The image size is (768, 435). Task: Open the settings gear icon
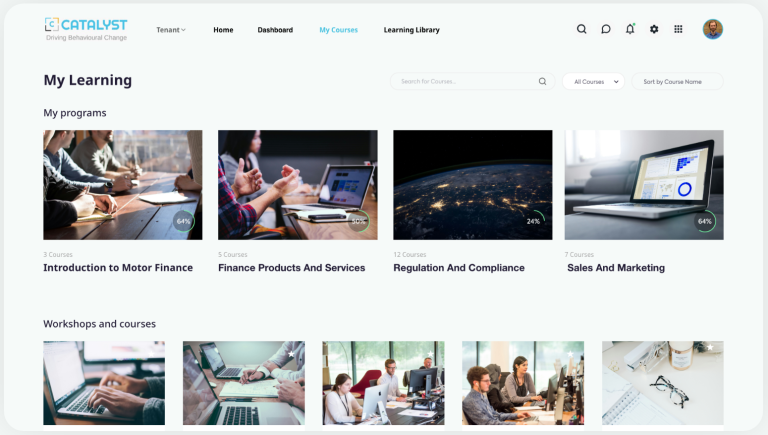point(654,29)
